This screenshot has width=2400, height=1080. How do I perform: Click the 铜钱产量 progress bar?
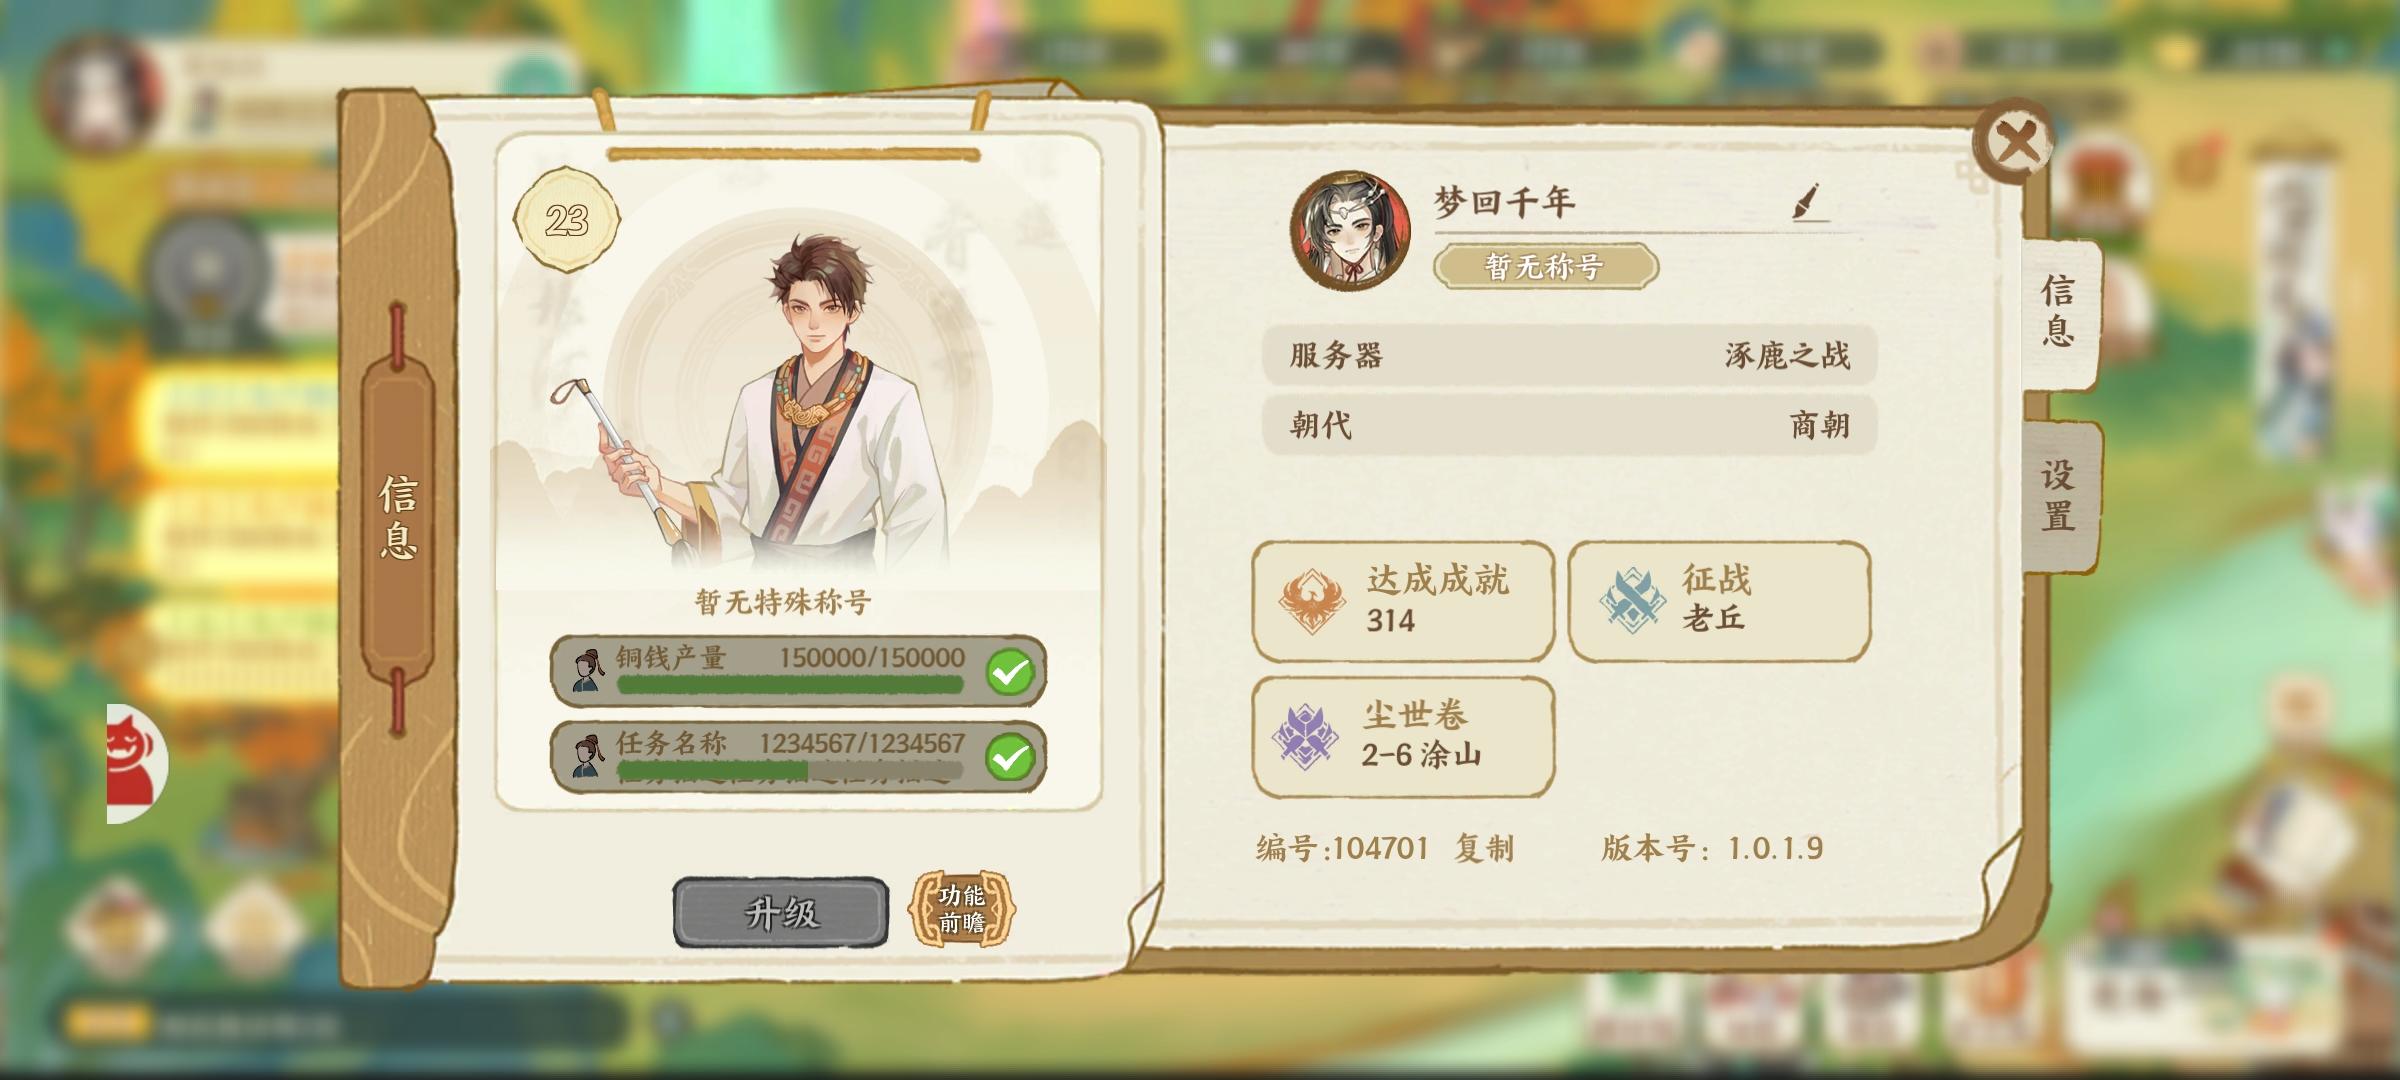[790, 685]
